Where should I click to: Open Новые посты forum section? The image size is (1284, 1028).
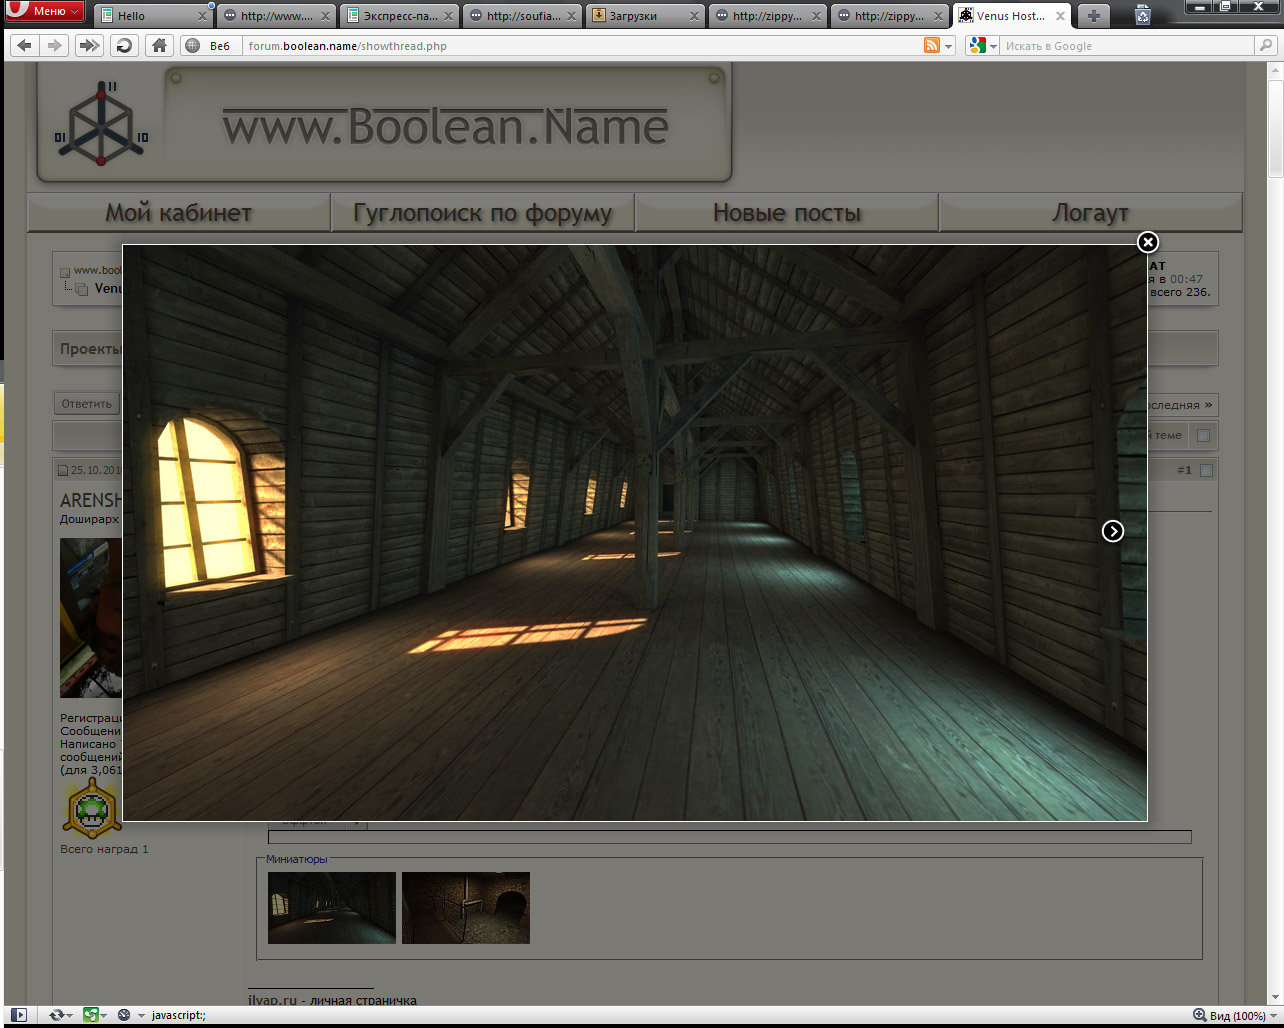786,213
